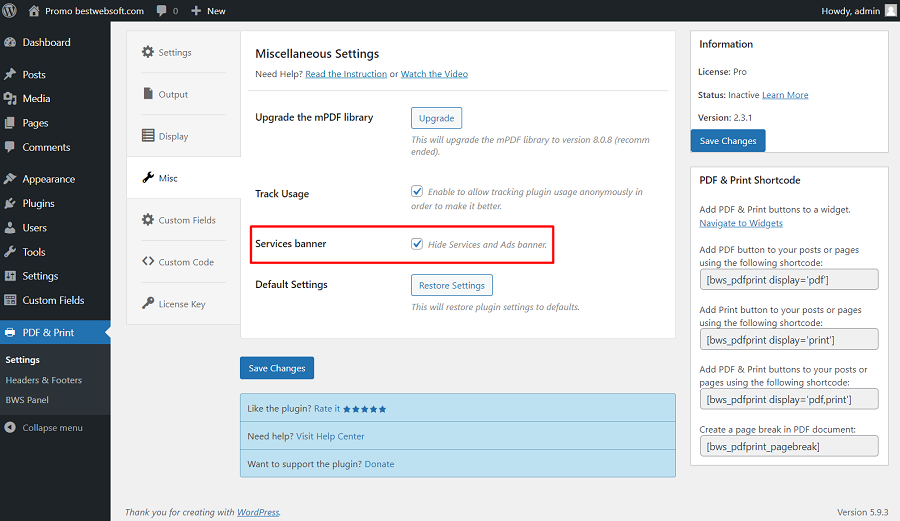Click the Promo bestwebsoft.com site name
Screen dimensions: 900x521
point(94,11)
